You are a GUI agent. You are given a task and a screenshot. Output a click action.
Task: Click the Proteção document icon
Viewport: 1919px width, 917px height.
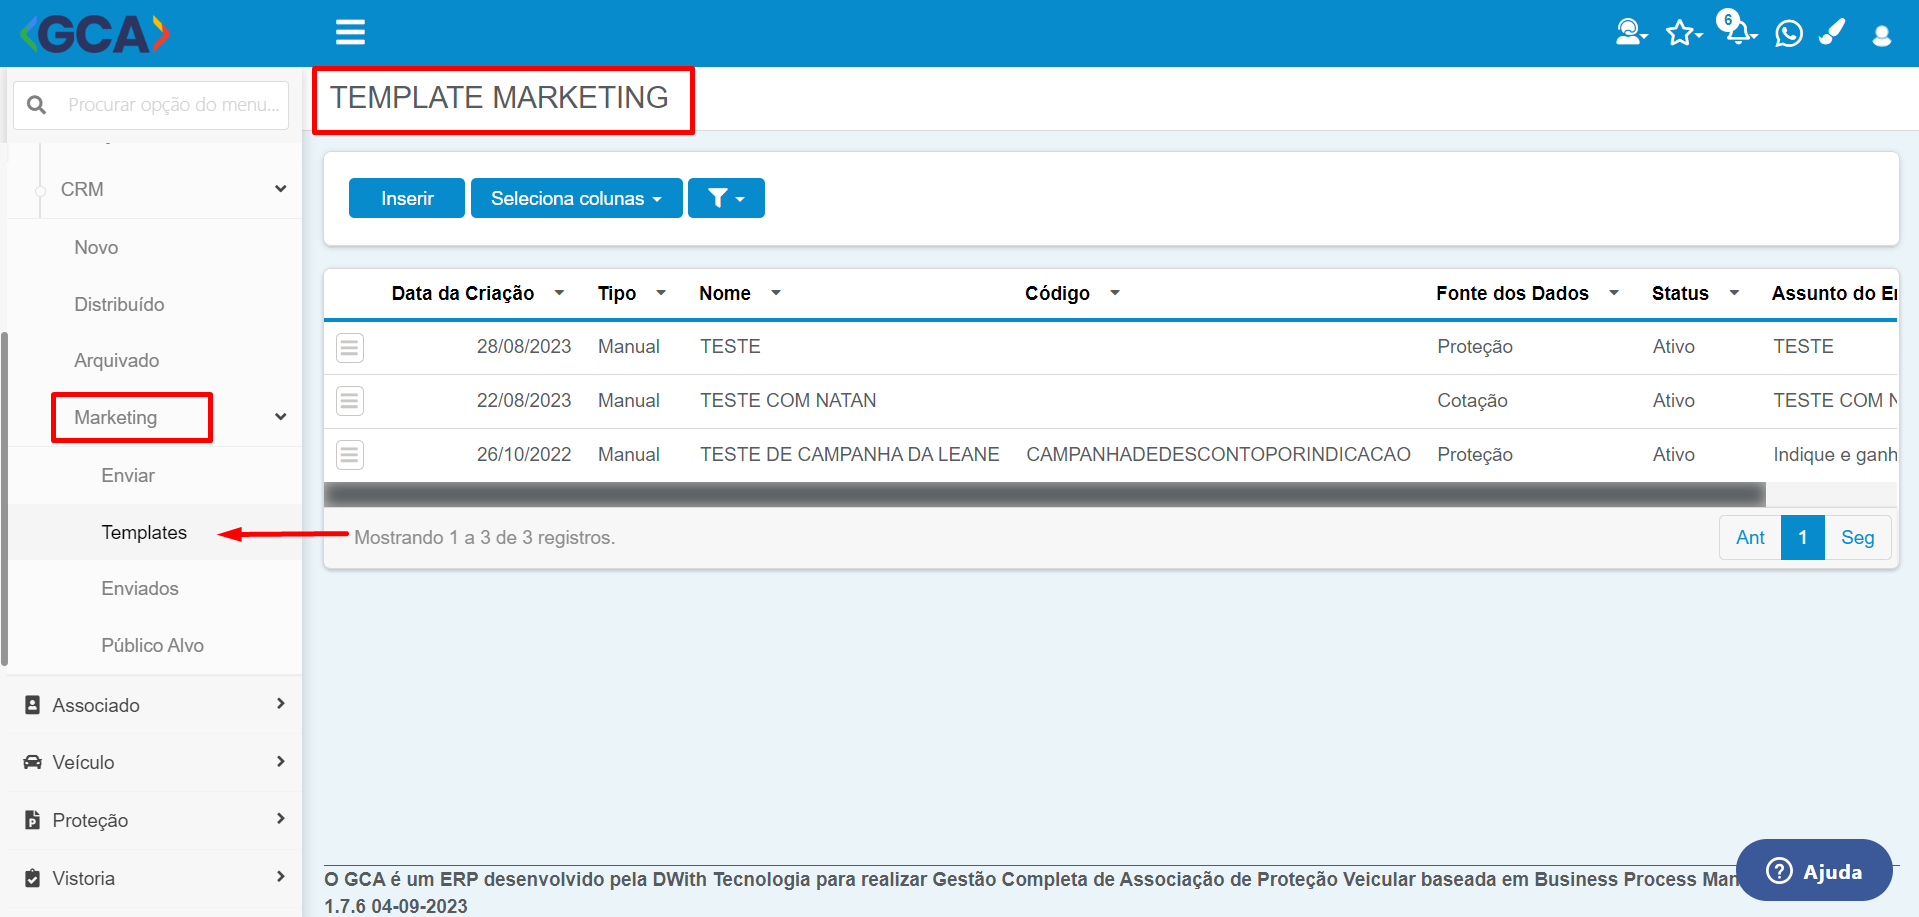(32, 820)
